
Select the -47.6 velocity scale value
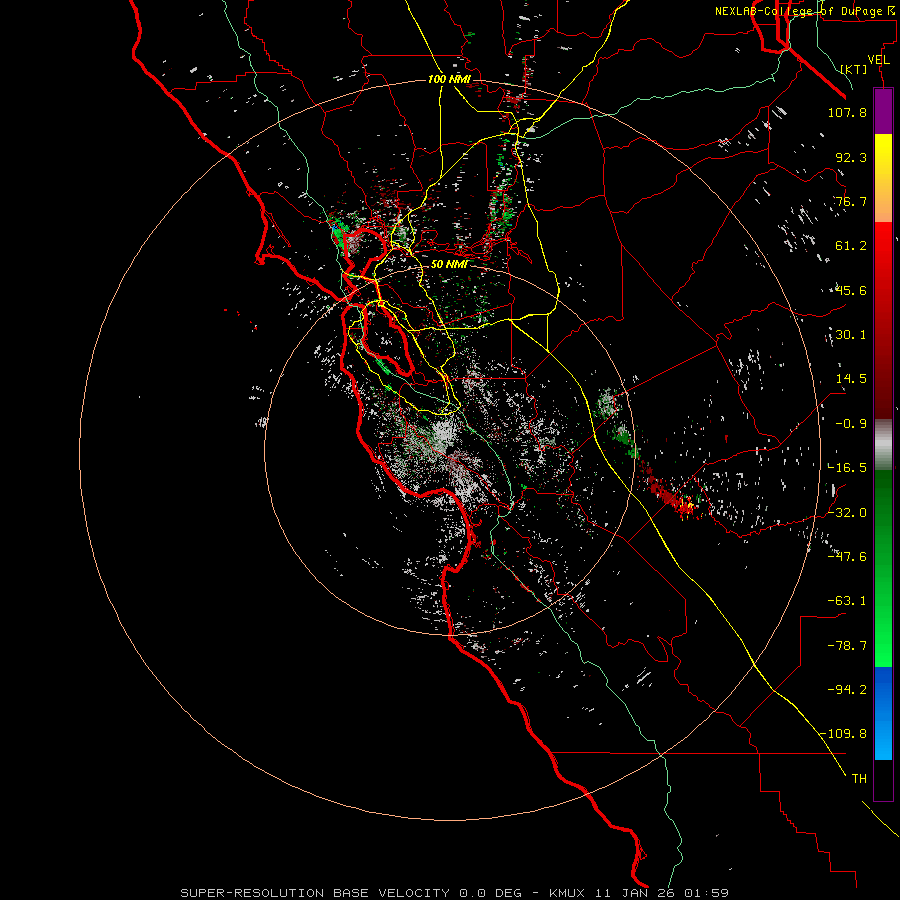point(847,557)
